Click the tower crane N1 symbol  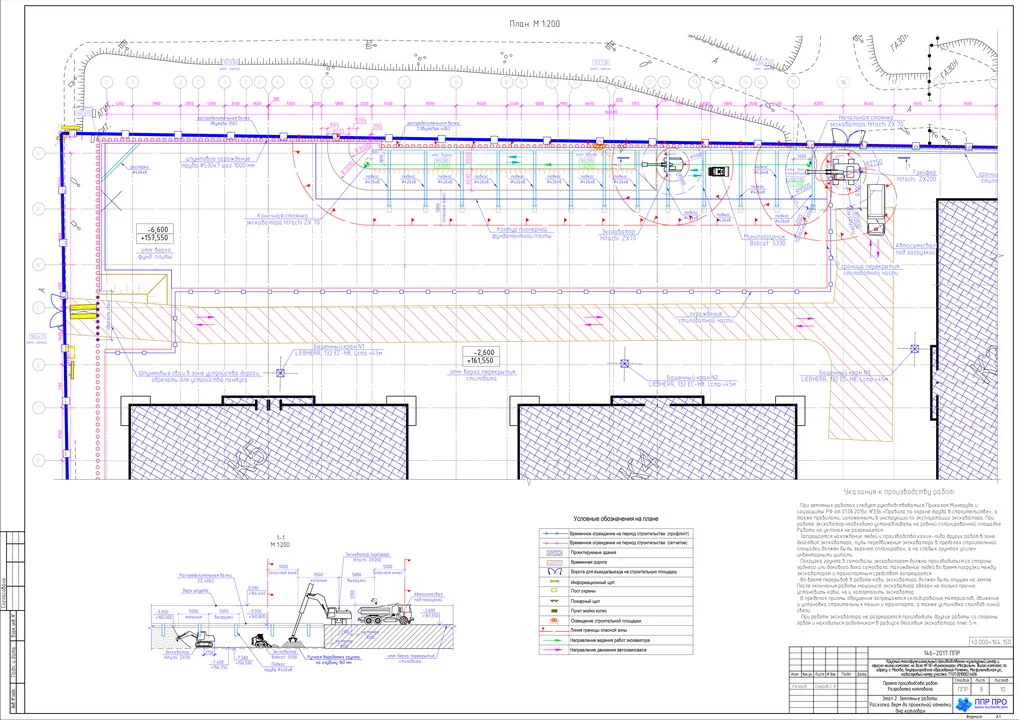click(x=281, y=373)
